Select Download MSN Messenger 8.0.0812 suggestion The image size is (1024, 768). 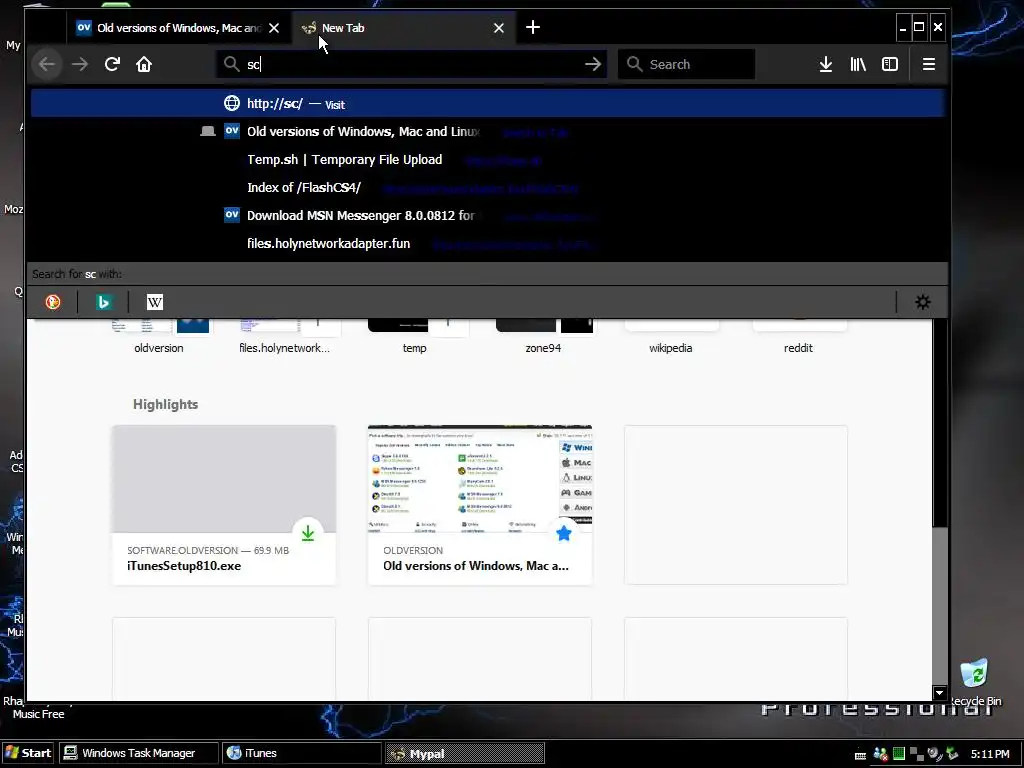[x=488, y=216]
